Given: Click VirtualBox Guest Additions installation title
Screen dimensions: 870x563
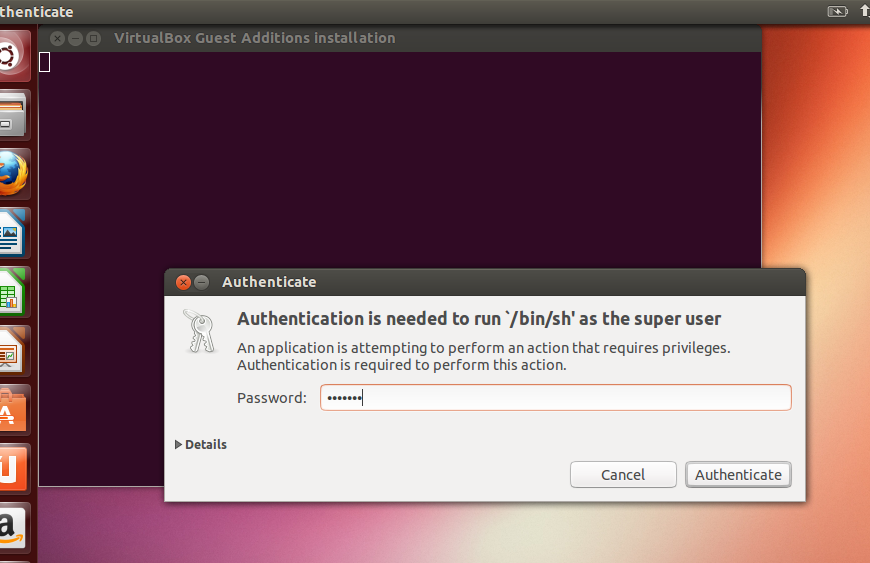Looking at the screenshot, I should click(x=255, y=38).
